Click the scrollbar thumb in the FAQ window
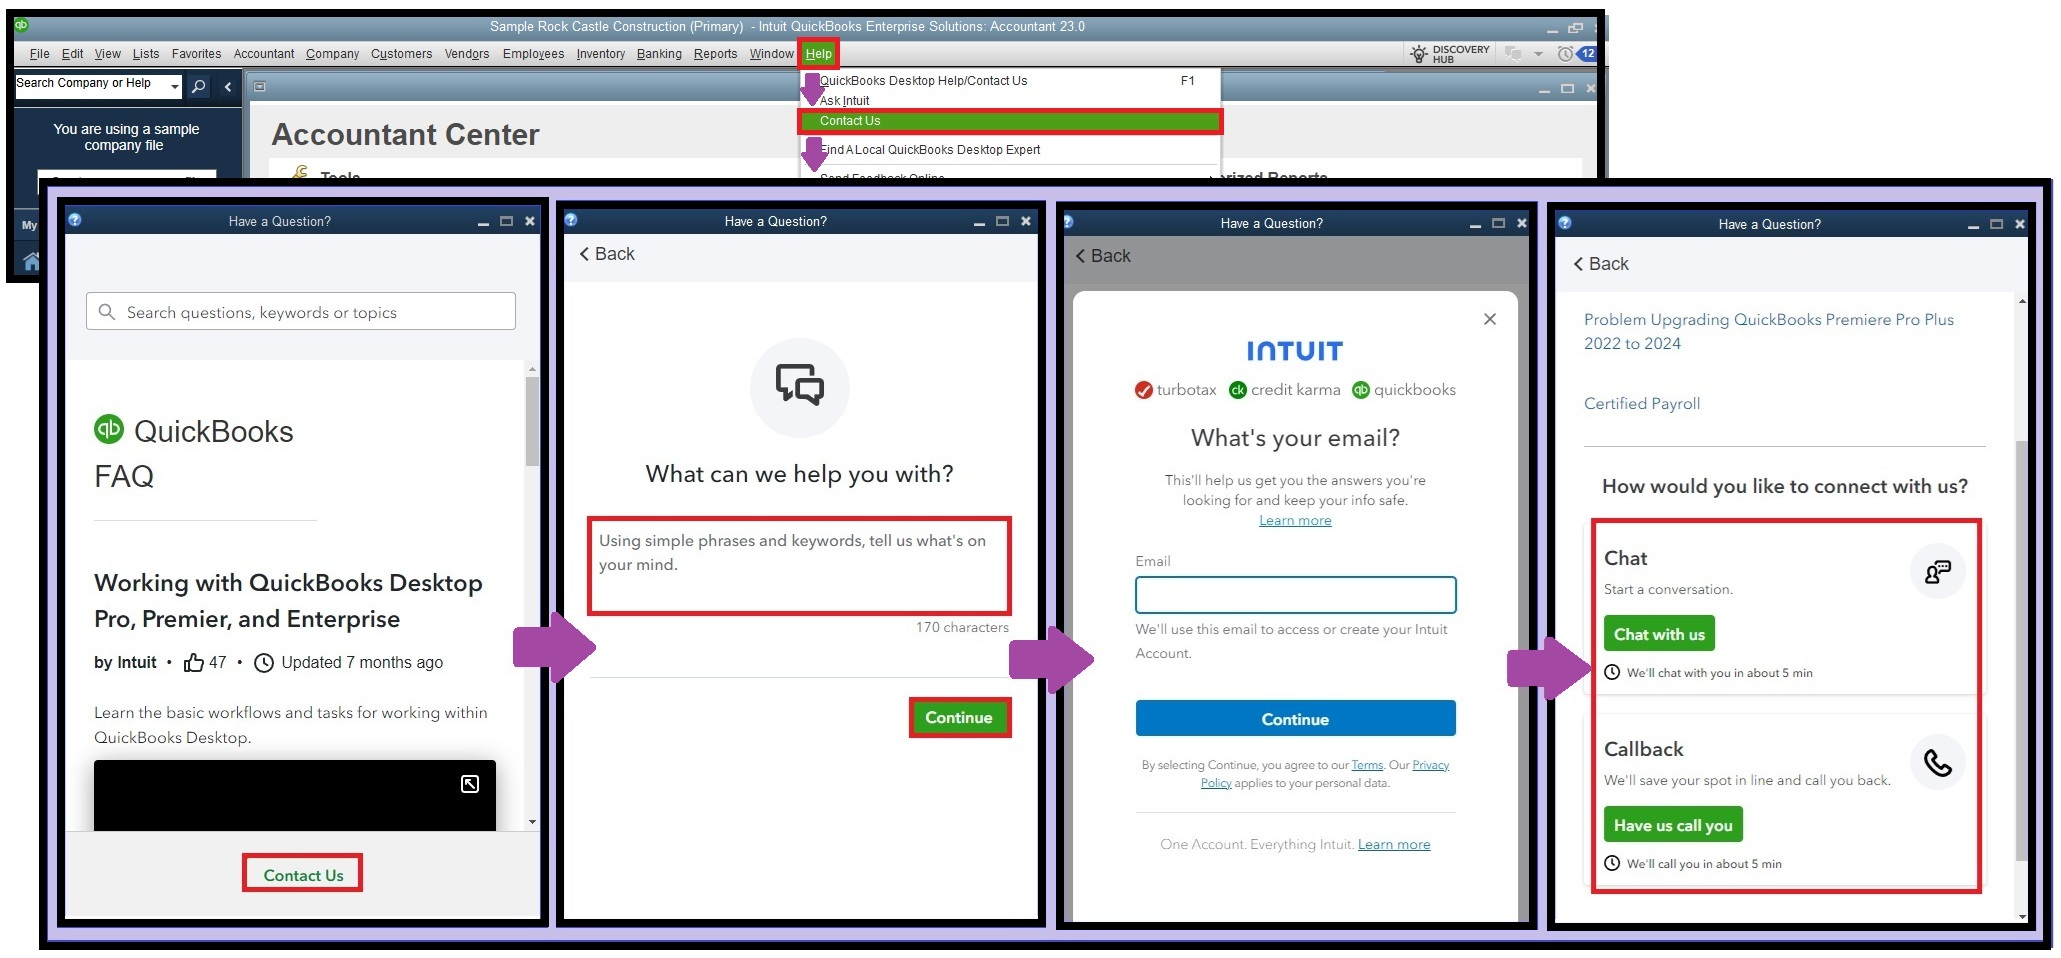2061x958 pixels. point(532,421)
